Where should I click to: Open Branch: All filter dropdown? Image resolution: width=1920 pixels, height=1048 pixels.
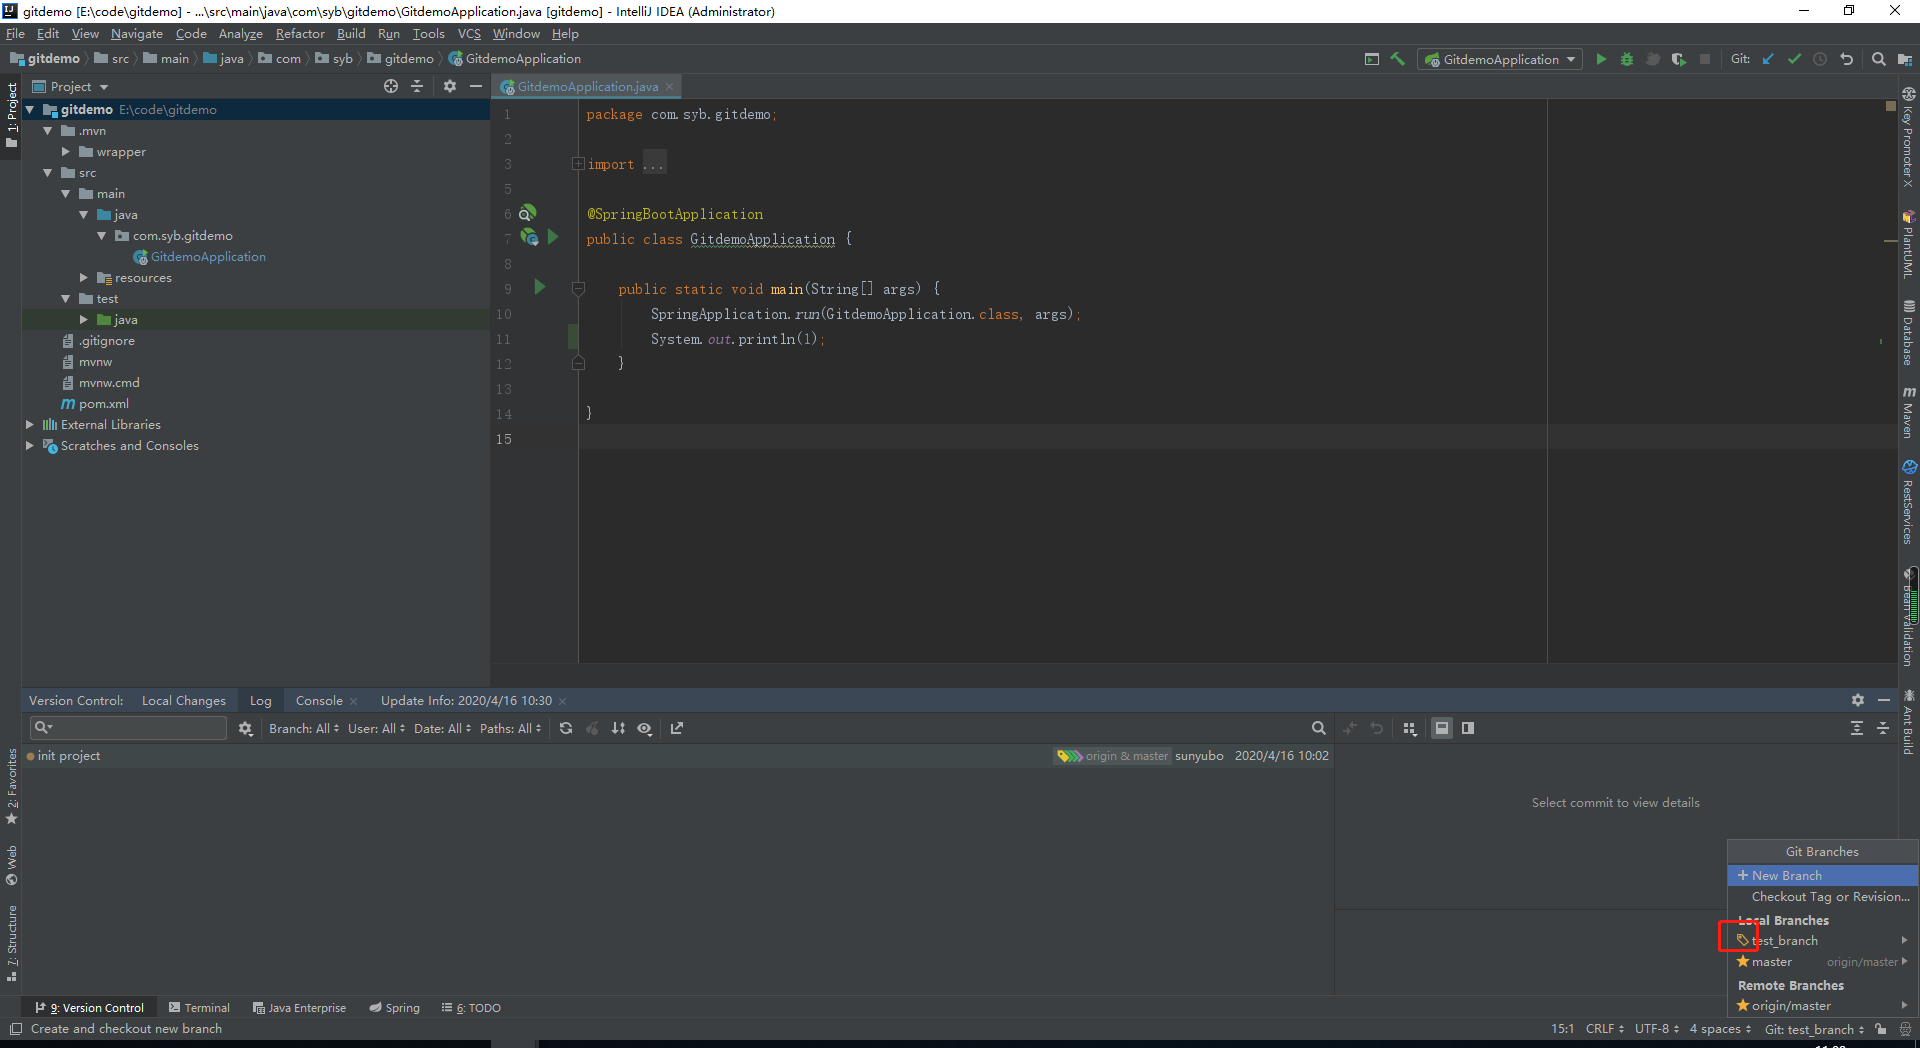point(304,728)
